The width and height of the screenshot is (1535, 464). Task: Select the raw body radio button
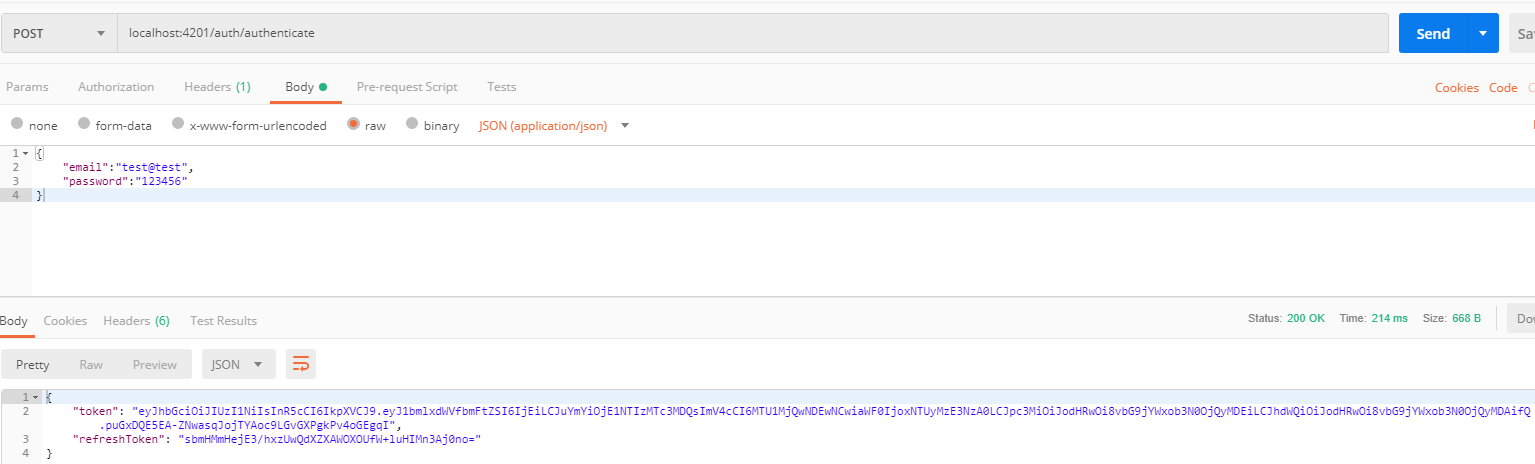366,126
